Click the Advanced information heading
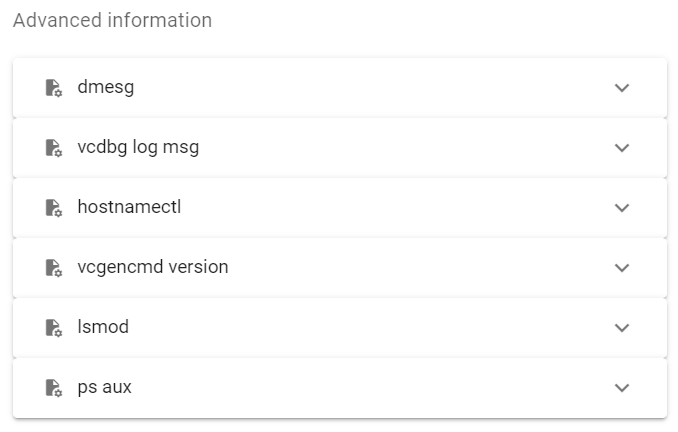The width and height of the screenshot is (678, 432). (112, 20)
